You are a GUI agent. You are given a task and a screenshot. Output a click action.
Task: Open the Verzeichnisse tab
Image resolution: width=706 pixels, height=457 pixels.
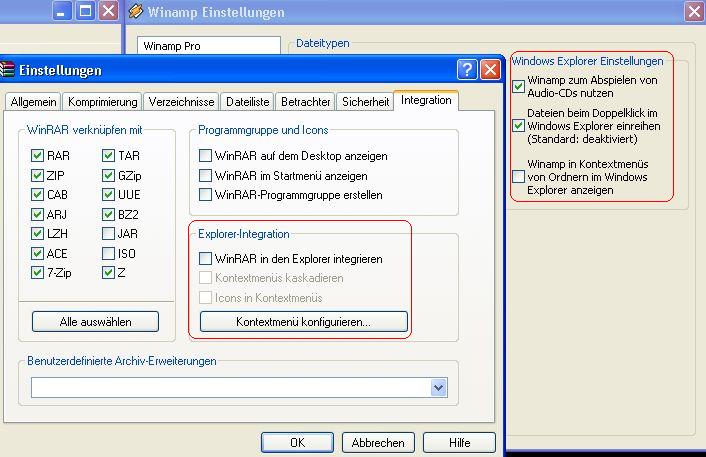181,102
